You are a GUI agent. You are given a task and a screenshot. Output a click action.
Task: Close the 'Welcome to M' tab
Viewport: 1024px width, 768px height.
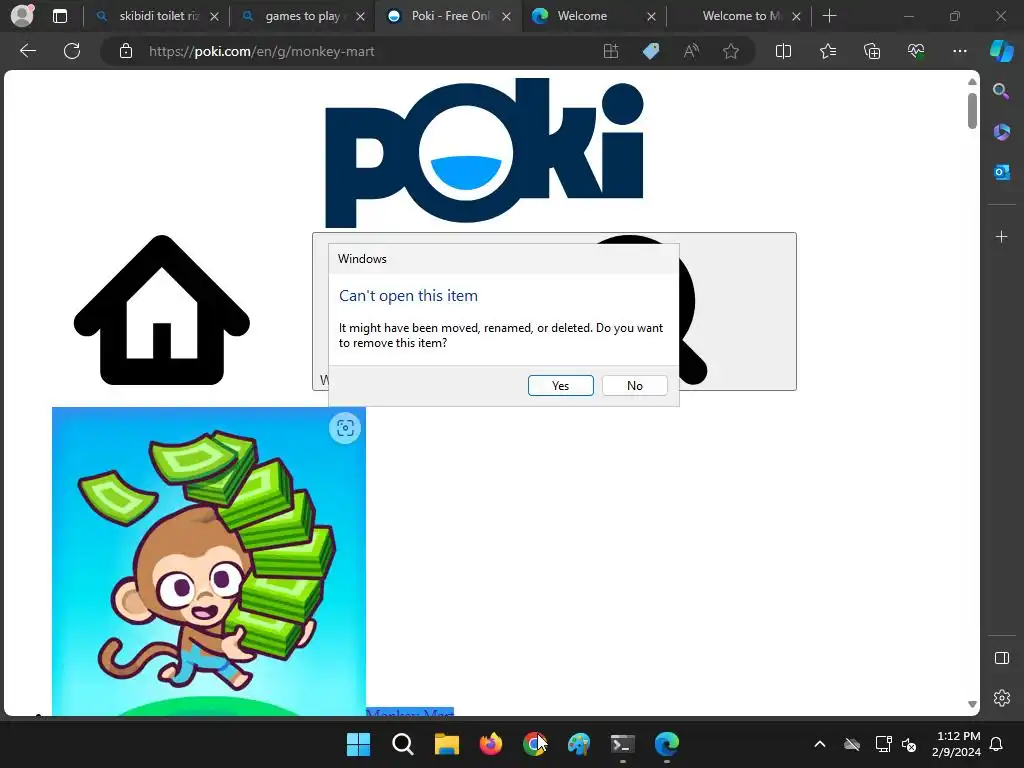(796, 17)
